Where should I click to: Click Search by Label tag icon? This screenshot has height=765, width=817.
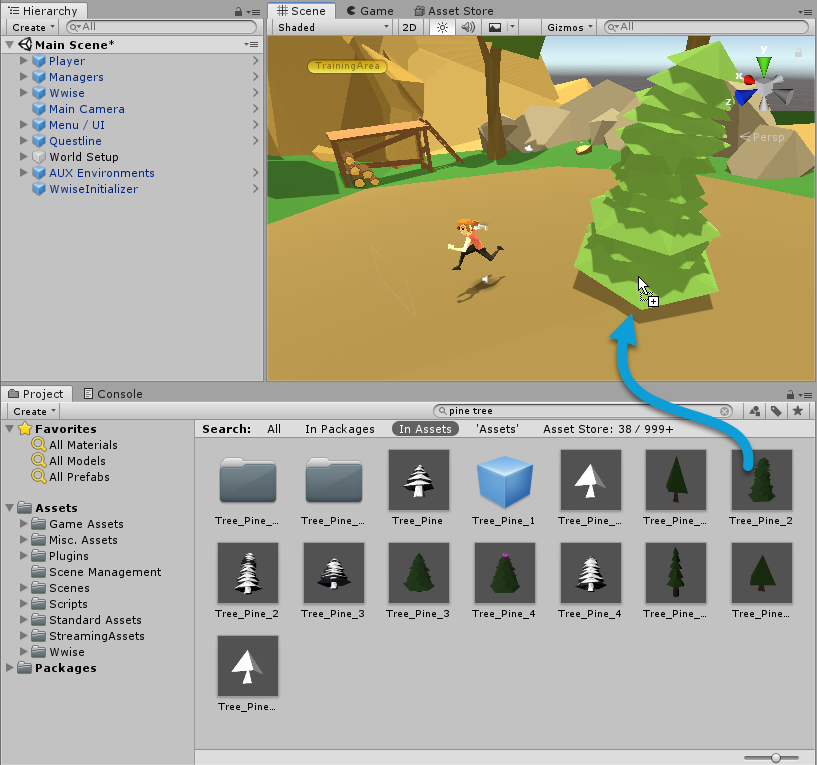tap(775, 411)
